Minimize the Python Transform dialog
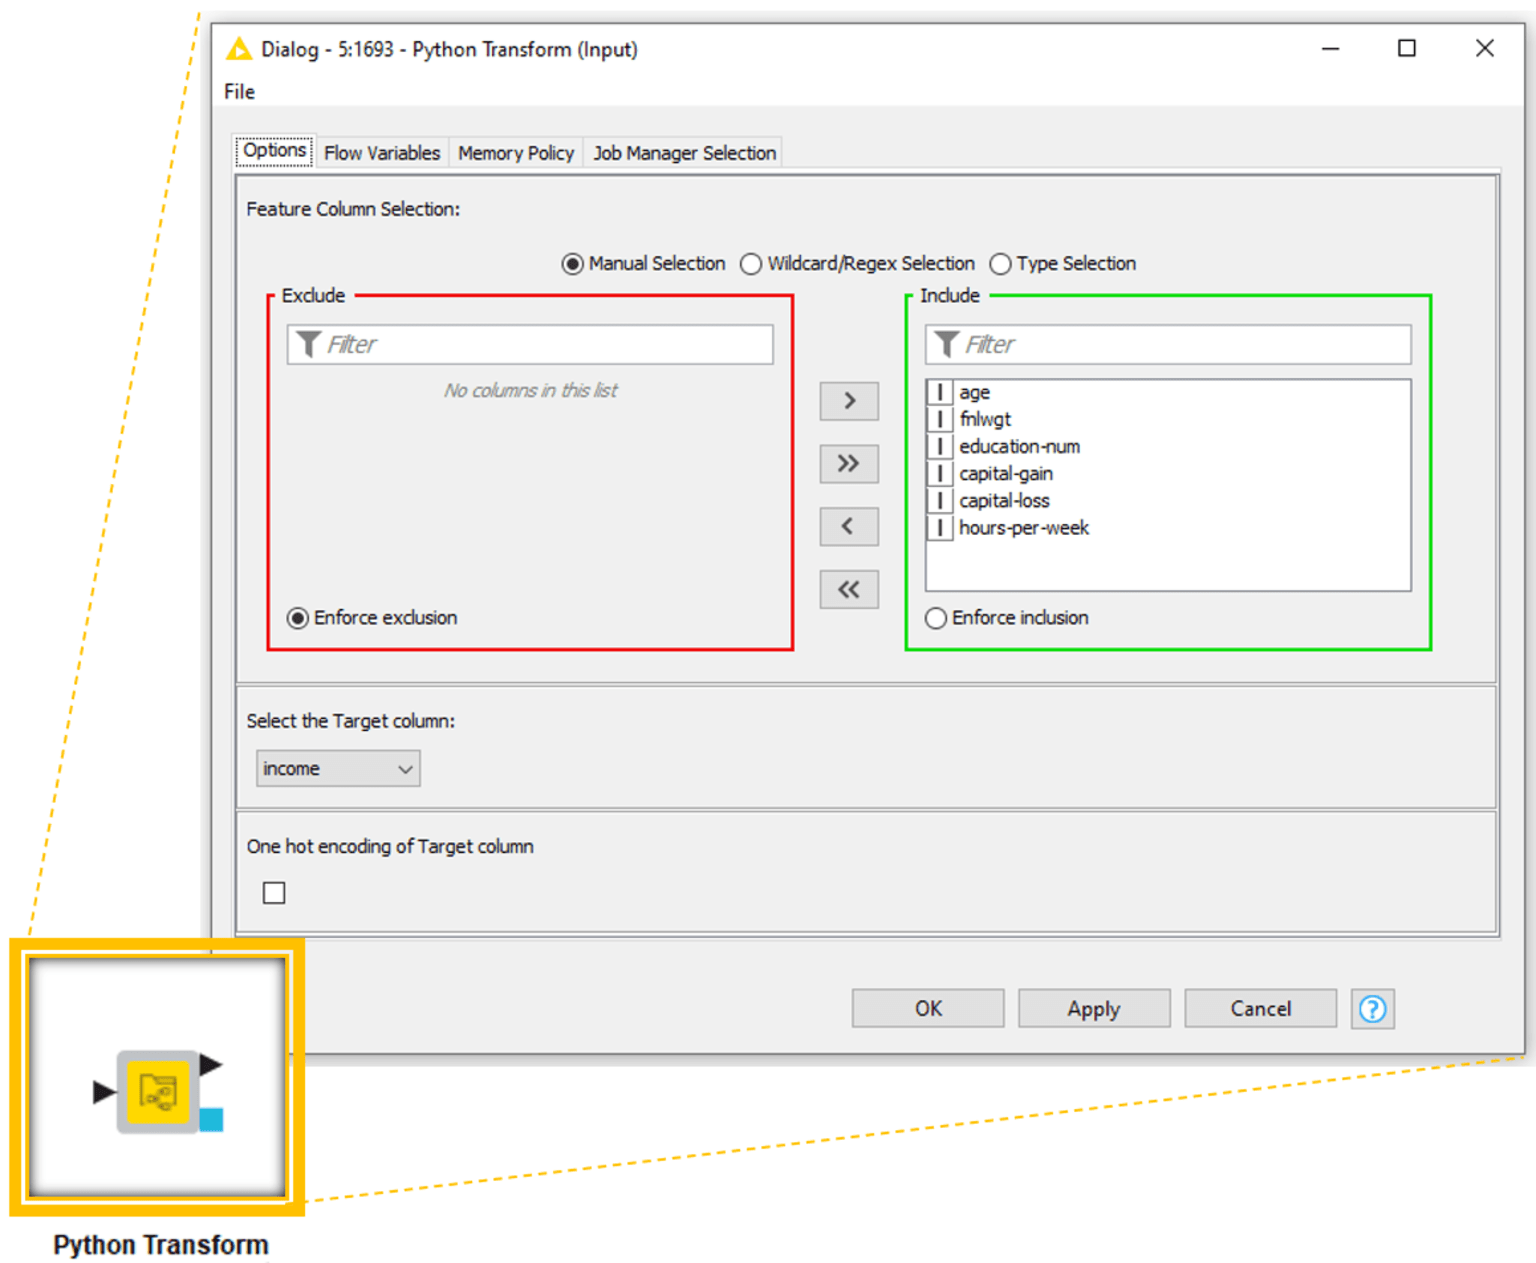1536x1263 pixels. 1330,48
